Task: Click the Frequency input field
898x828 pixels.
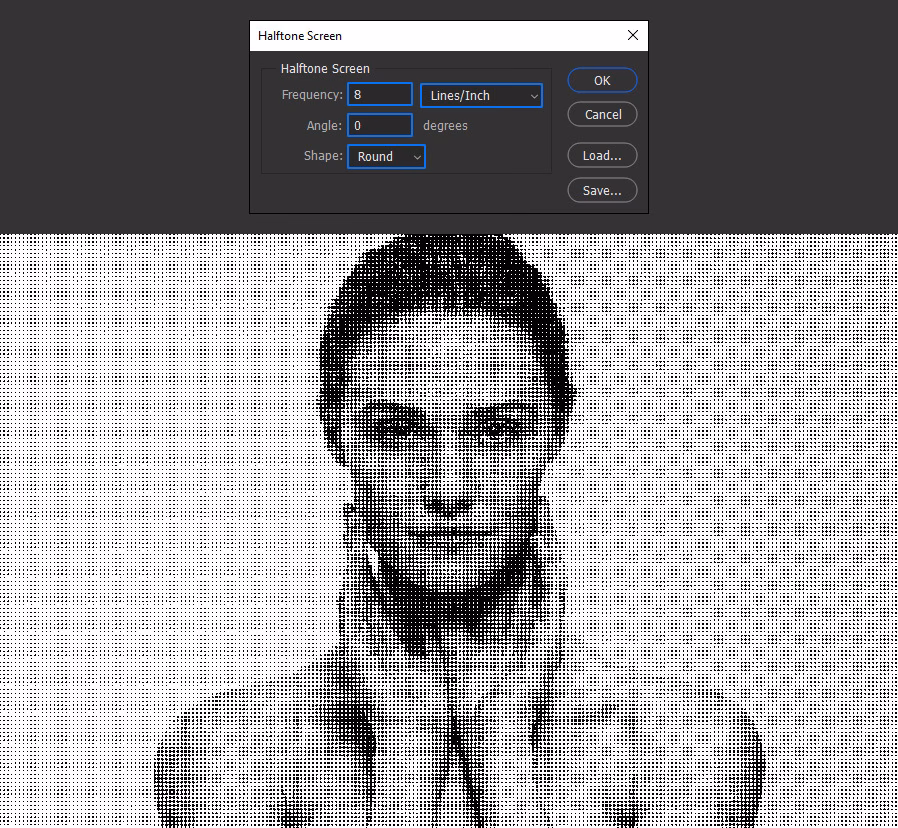Action: point(379,93)
